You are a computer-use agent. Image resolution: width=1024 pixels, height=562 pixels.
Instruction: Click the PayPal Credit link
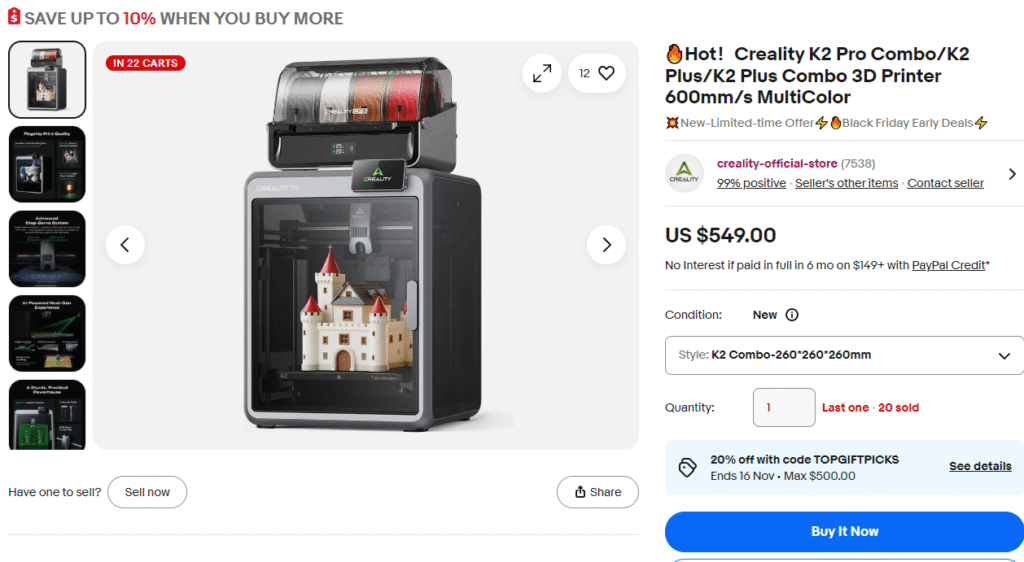click(x=949, y=265)
